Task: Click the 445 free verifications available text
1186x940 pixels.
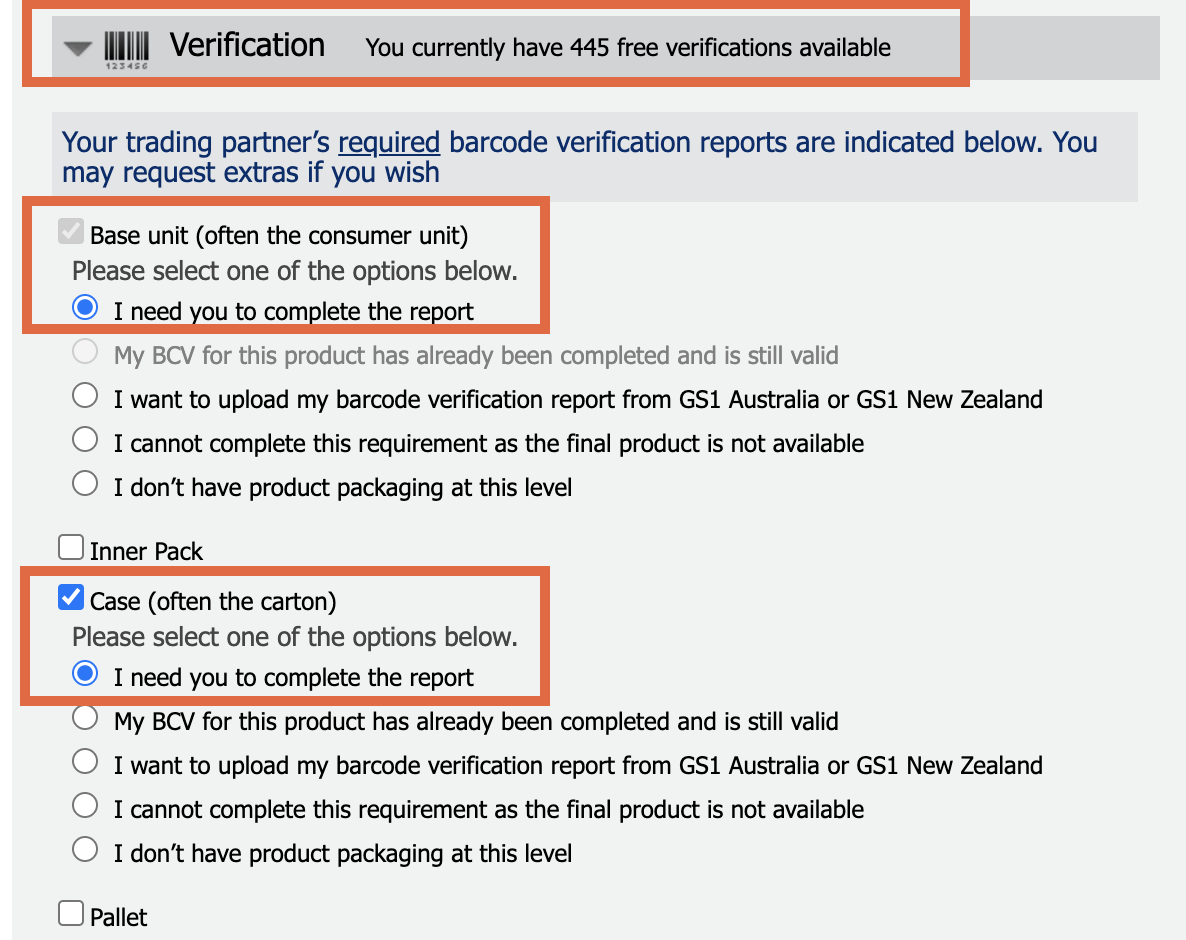Action: (628, 48)
